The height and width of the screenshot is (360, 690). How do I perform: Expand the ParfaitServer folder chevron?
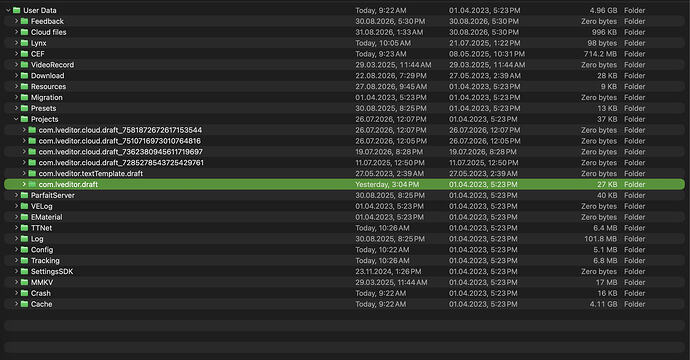16,195
